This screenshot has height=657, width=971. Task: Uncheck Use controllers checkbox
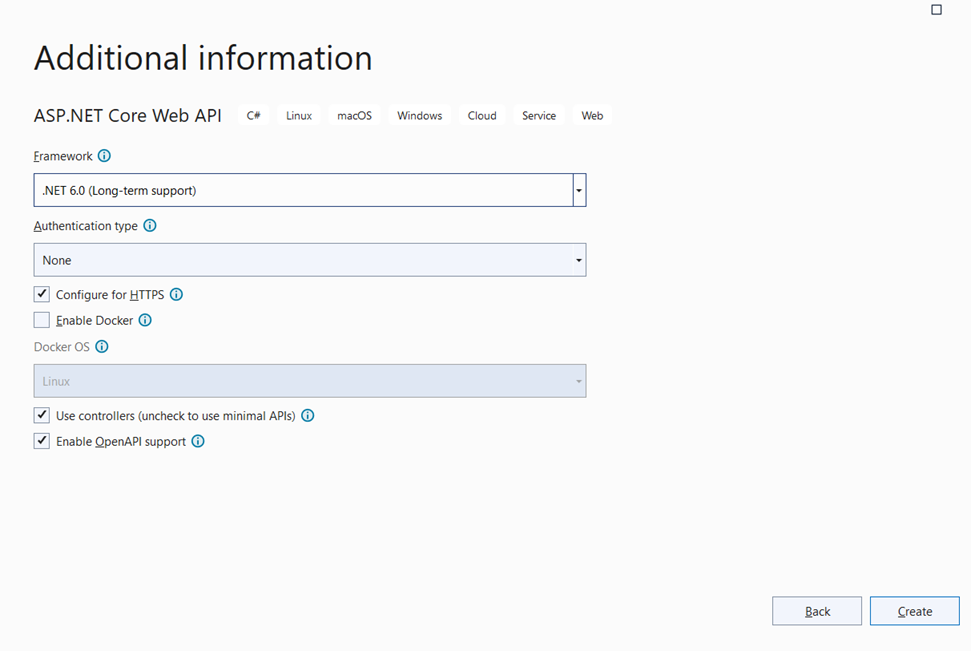pos(41,415)
